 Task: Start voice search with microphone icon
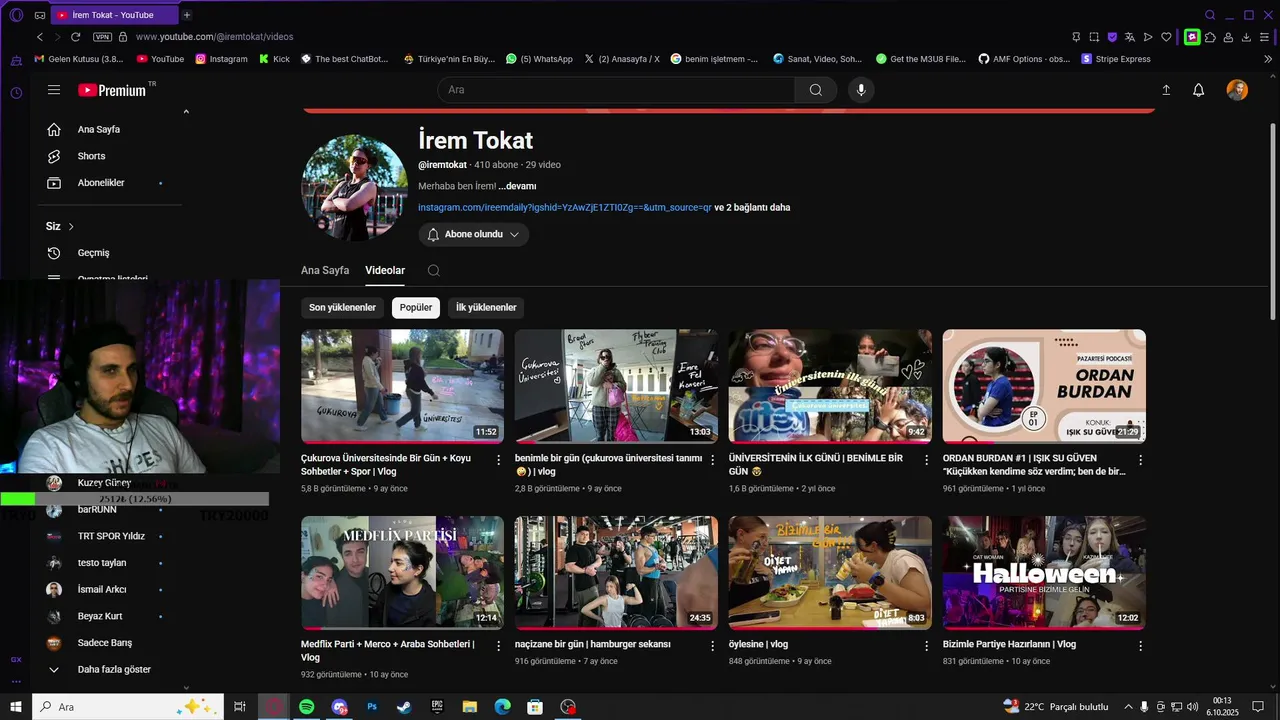pyautogui.click(x=861, y=90)
